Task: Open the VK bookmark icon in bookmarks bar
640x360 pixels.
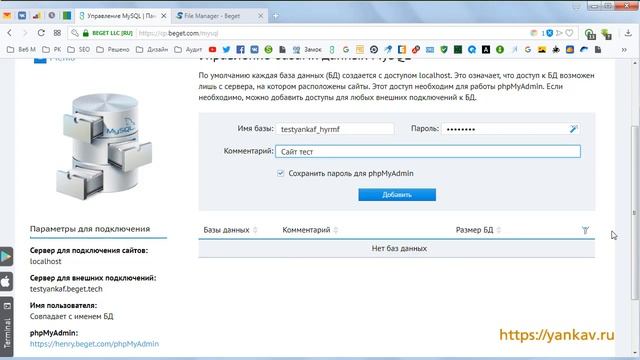Action: (254, 49)
